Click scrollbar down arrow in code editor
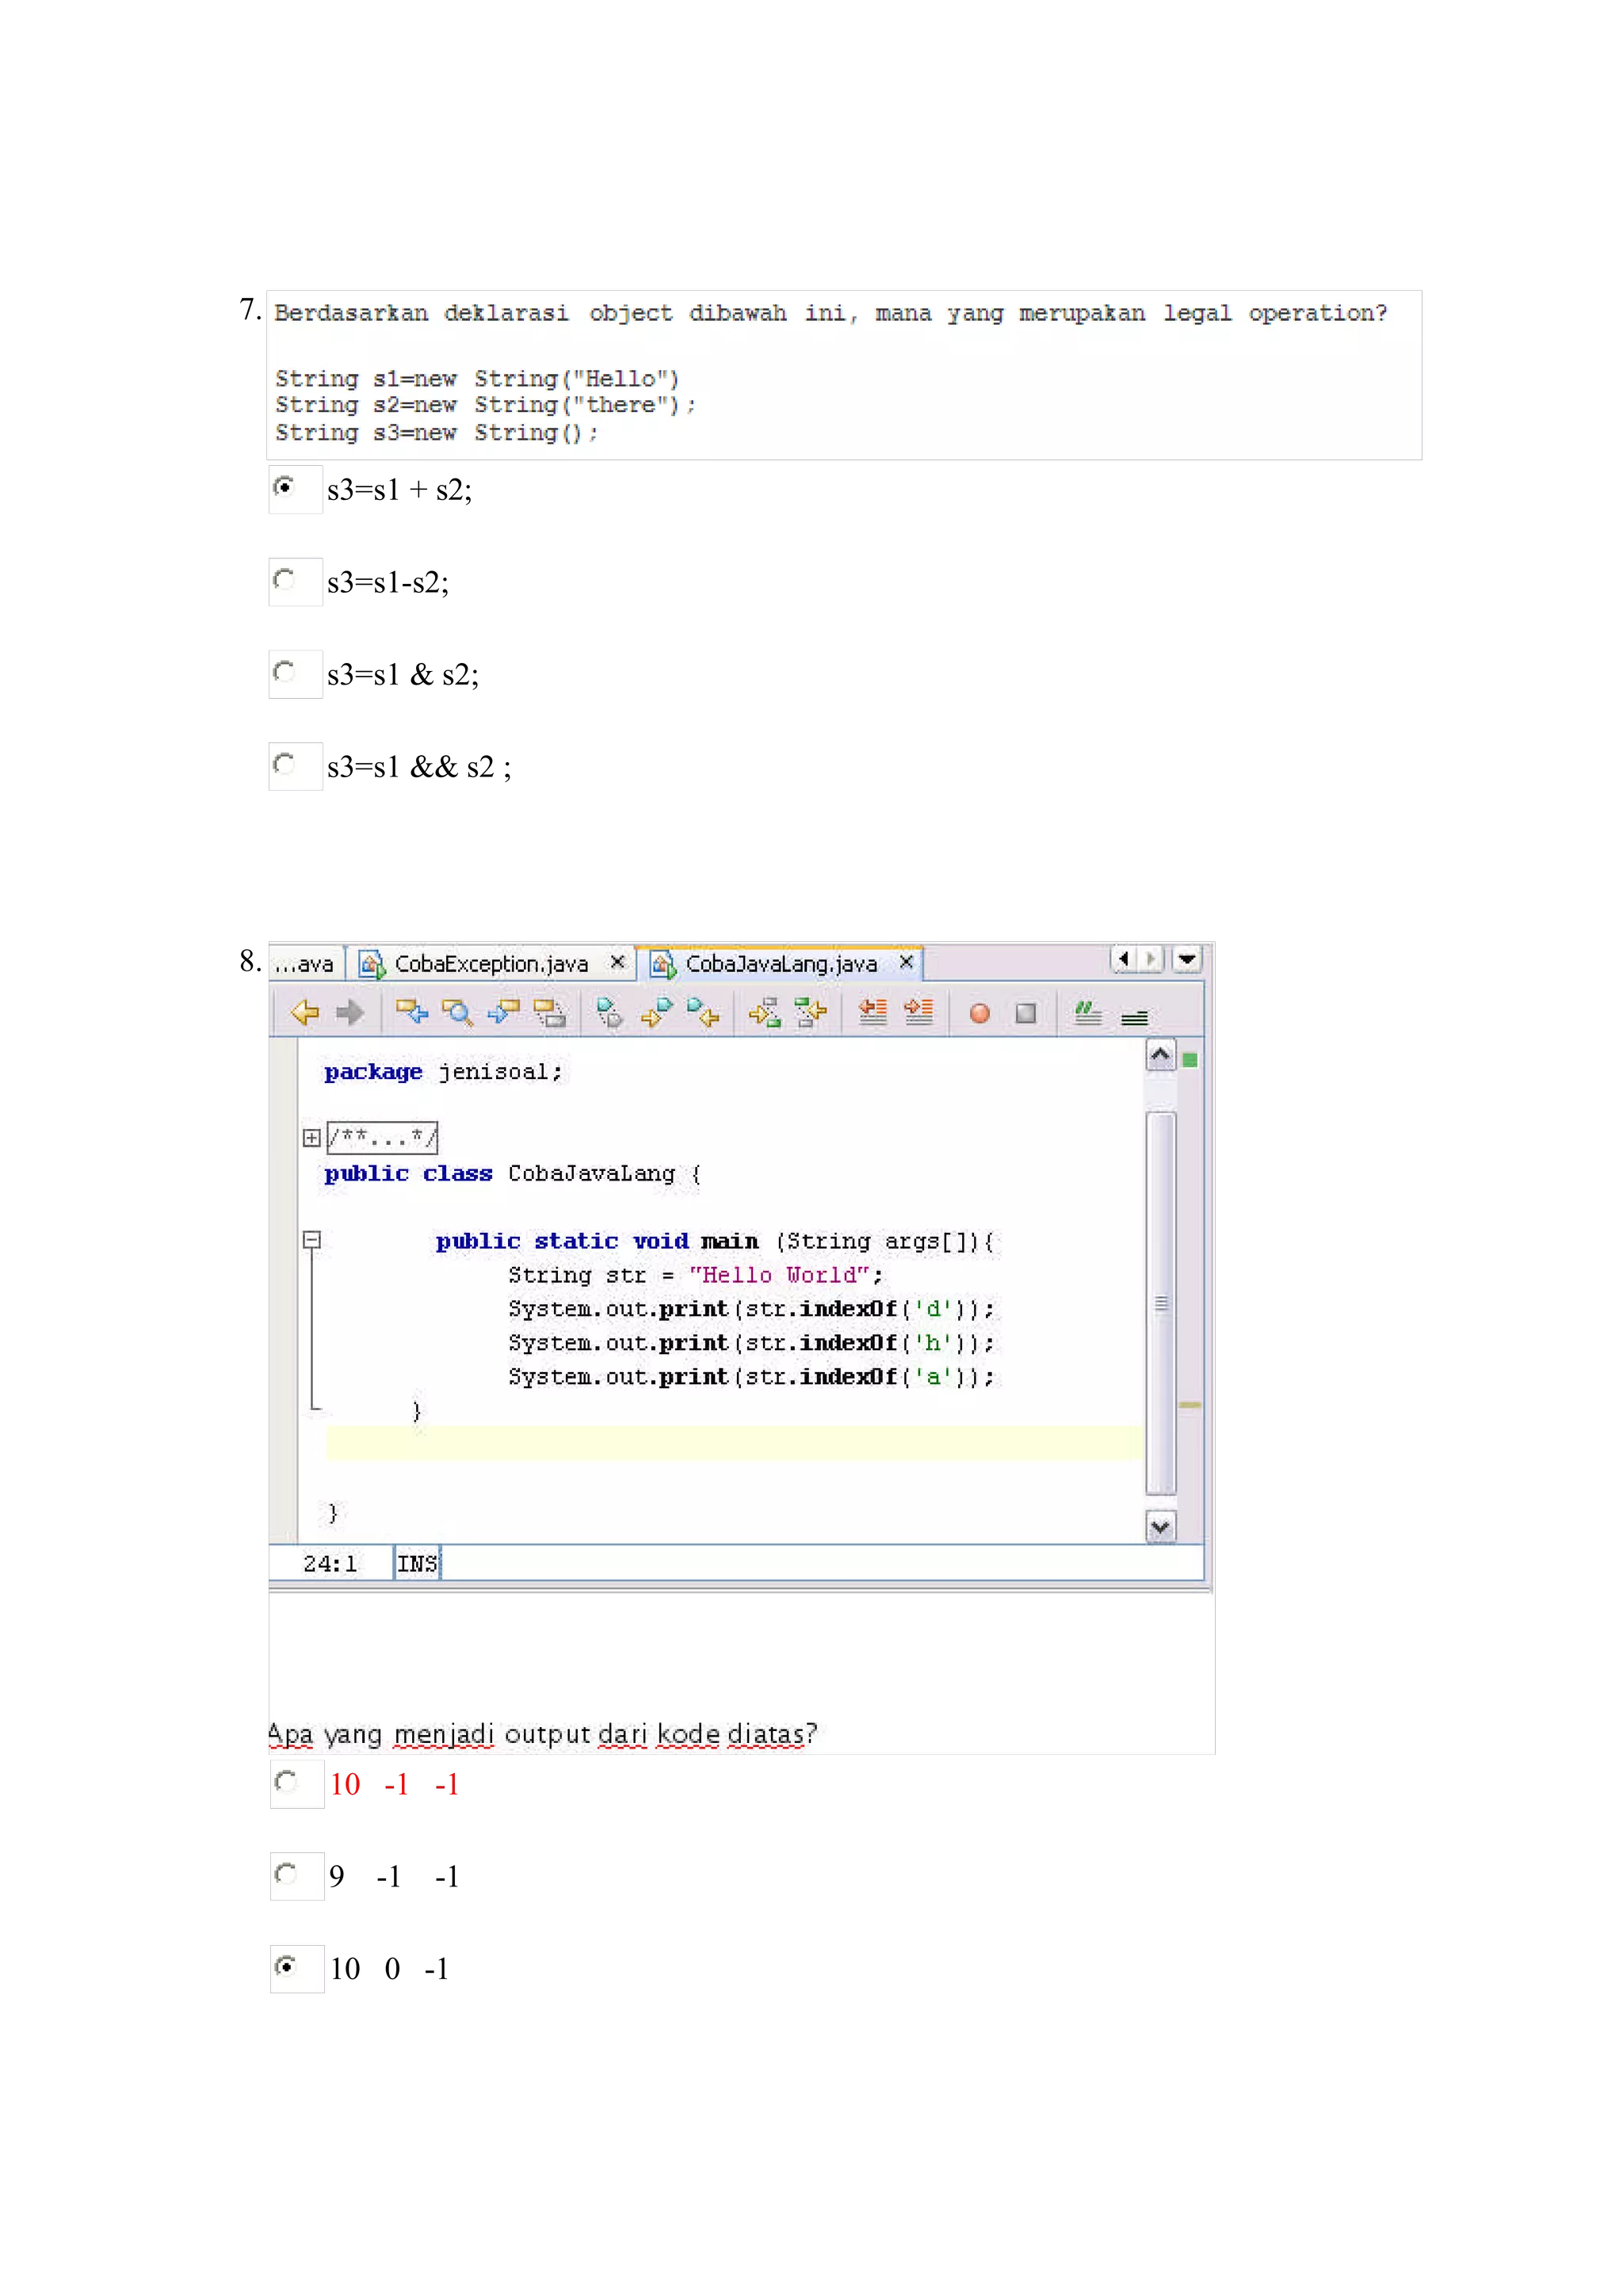This screenshot has height=2296, width=1623. coord(1160,1527)
